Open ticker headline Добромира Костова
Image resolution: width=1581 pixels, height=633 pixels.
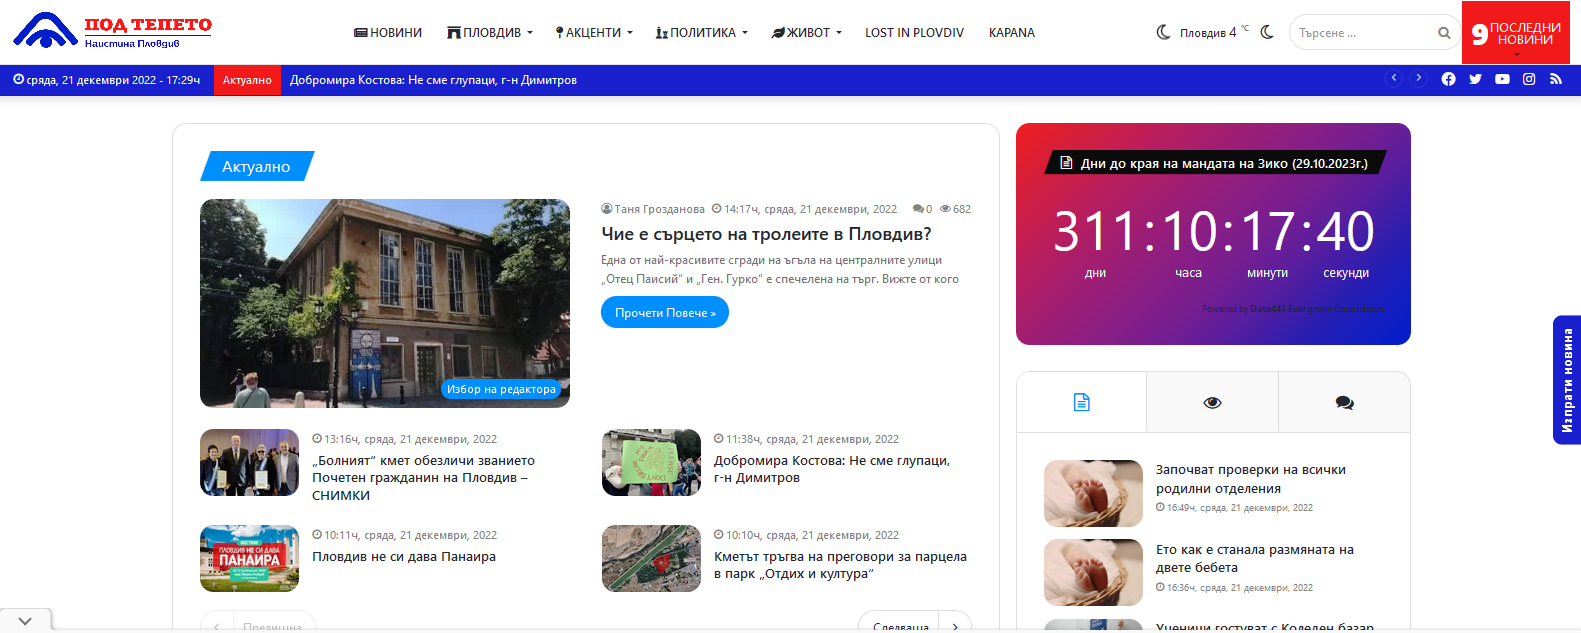click(433, 80)
